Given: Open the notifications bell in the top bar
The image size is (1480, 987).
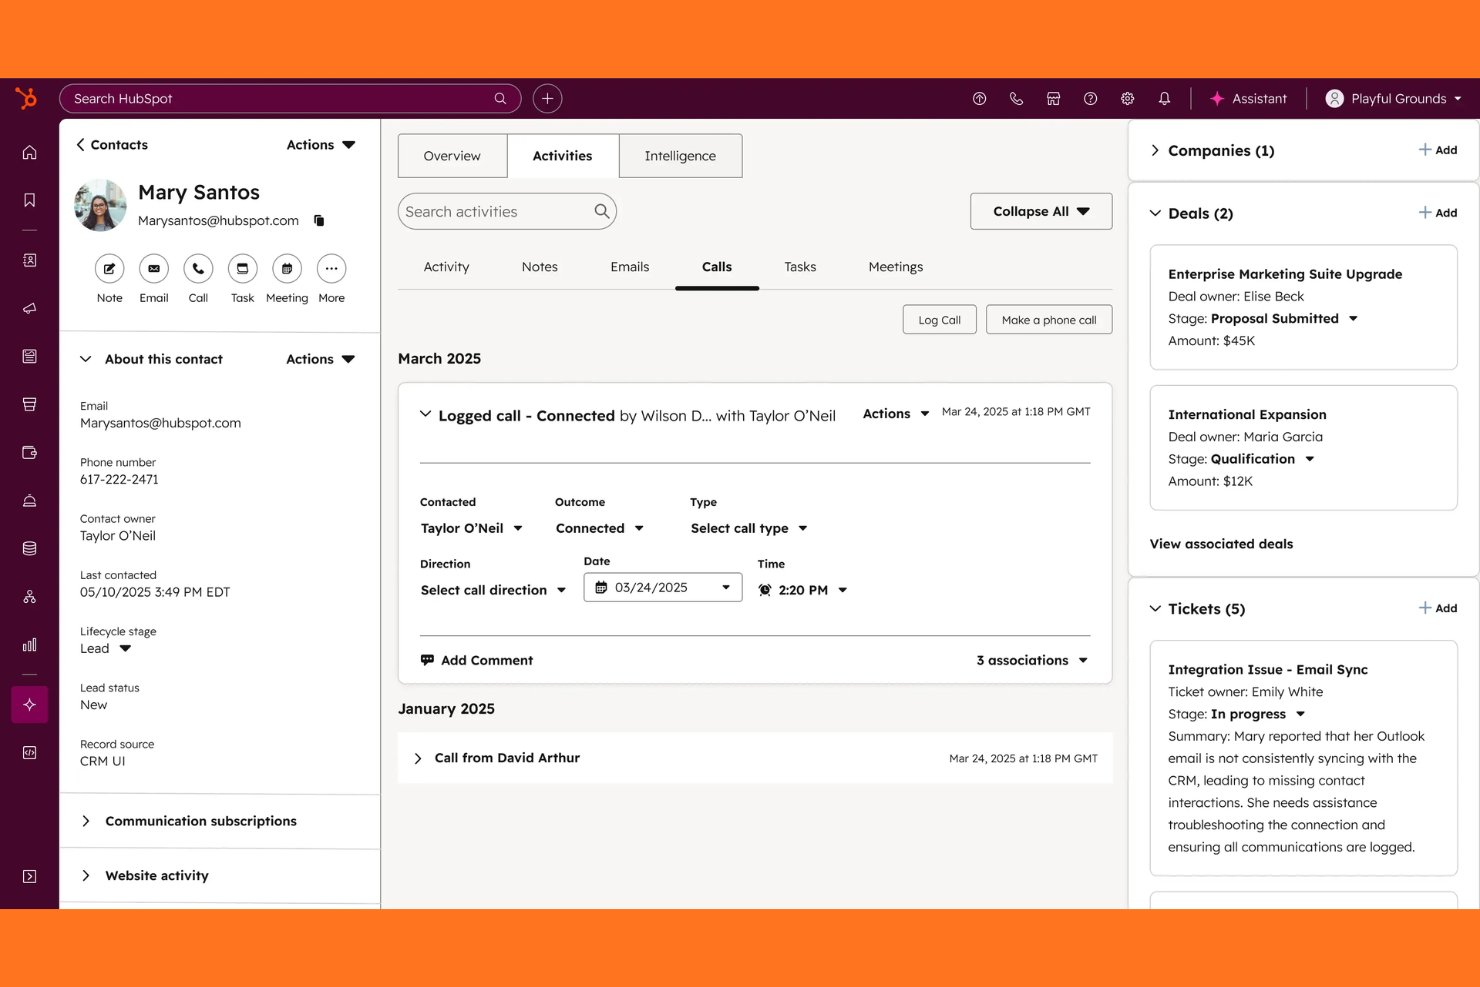Looking at the screenshot, I should point(1164,98).
